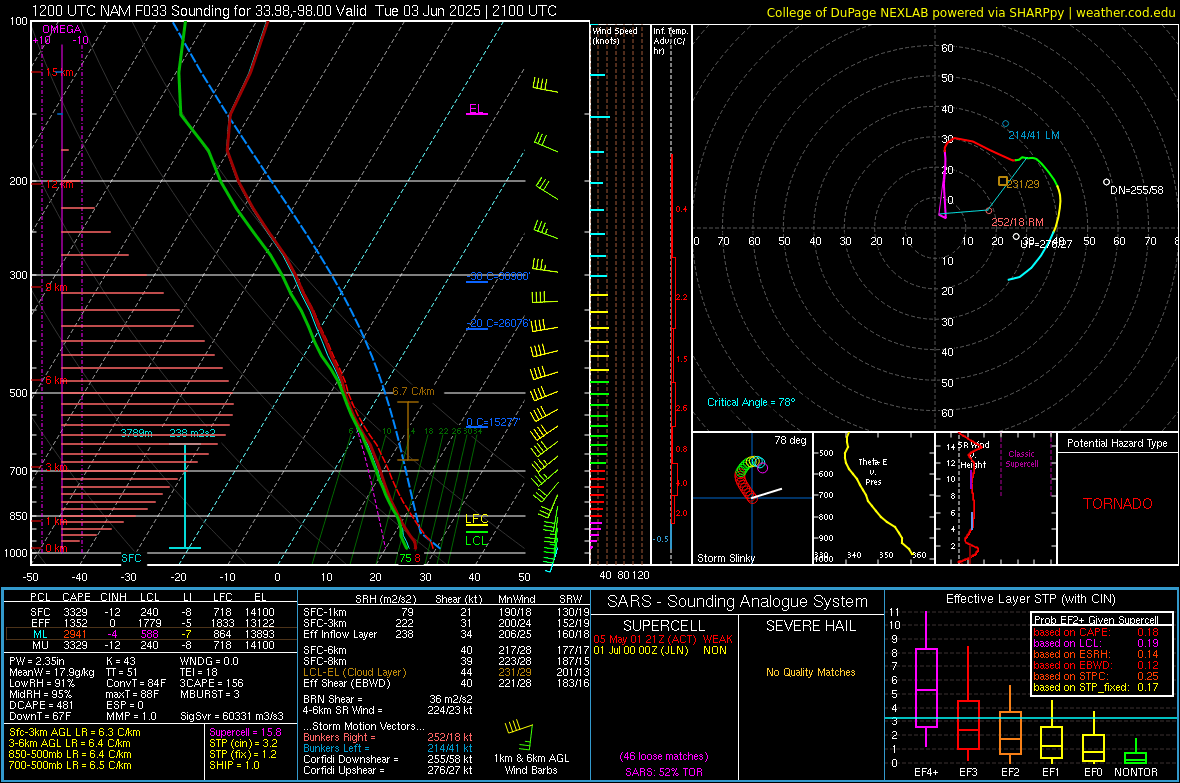Image resolution: width=1180 pixels, height=783 pixels.
Task: Select the MU parcel row in table
Action: (151, 644)
